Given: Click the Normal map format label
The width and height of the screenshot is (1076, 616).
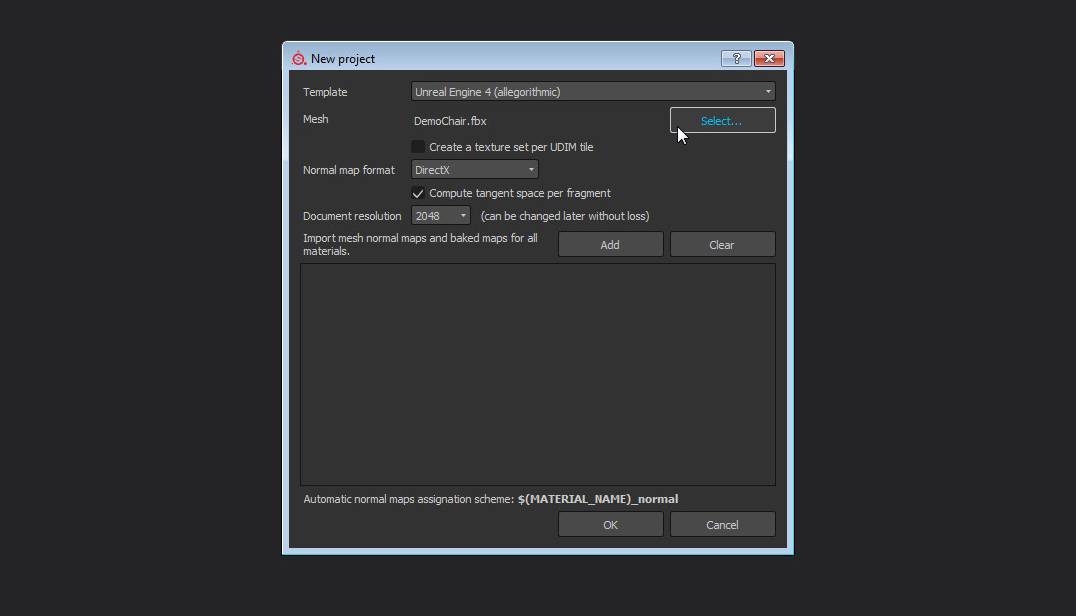Looking at the screenshot, I should click(348, 170).
